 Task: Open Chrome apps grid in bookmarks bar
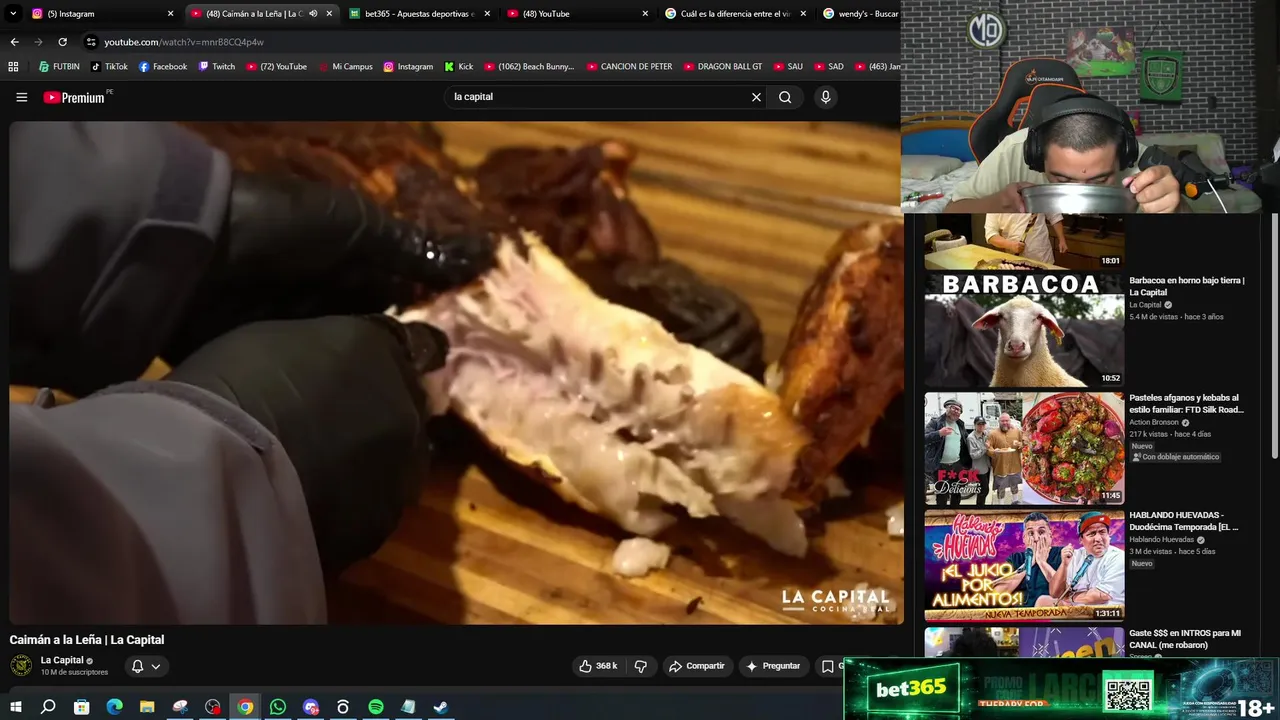click(x=13, y=67)
